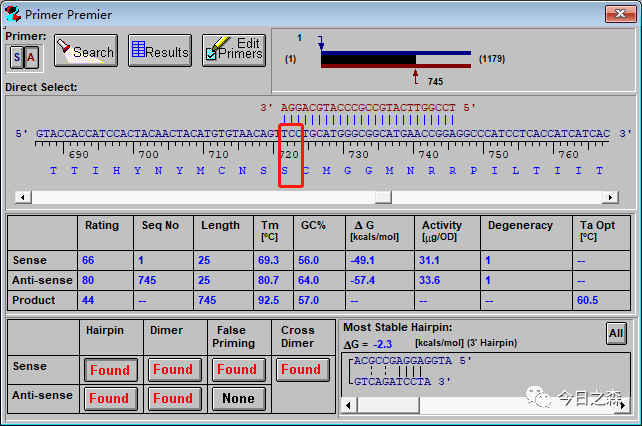Click the template DNA sequence line
Viewport: 642px width, 426px height.
point(323,134)
